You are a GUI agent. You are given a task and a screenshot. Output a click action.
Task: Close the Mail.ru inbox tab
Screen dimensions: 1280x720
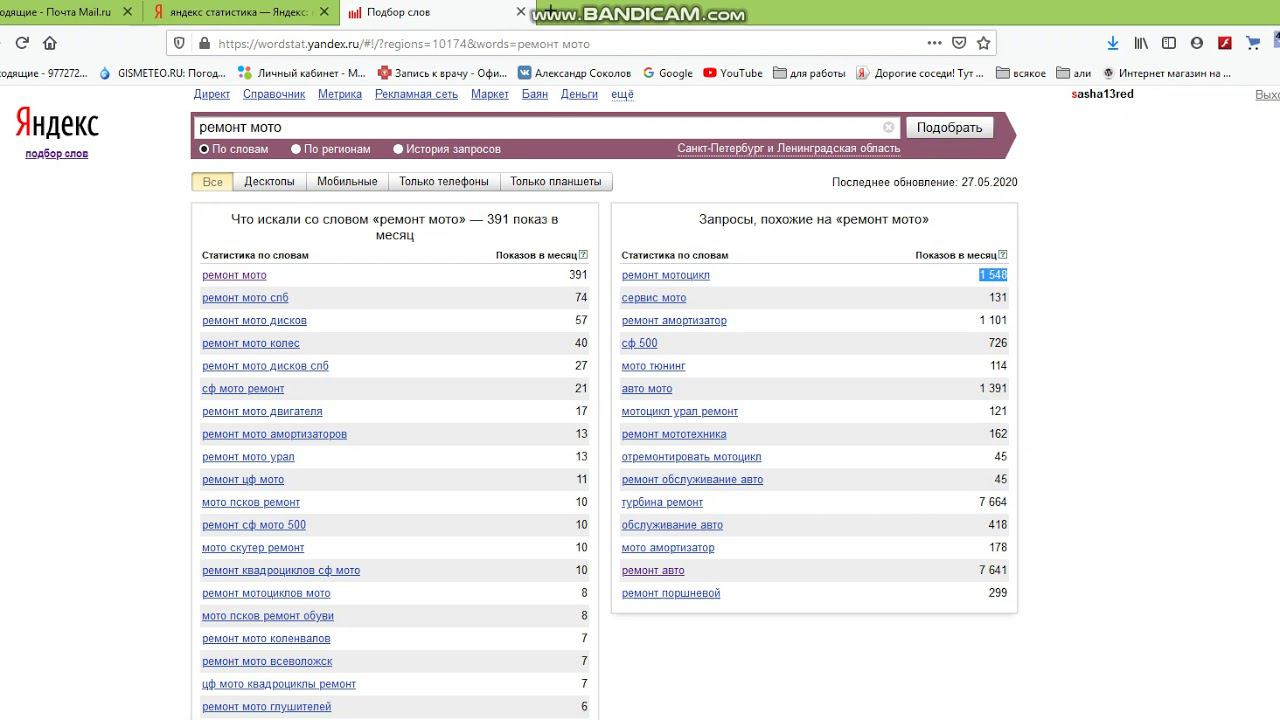click(127, 12)
